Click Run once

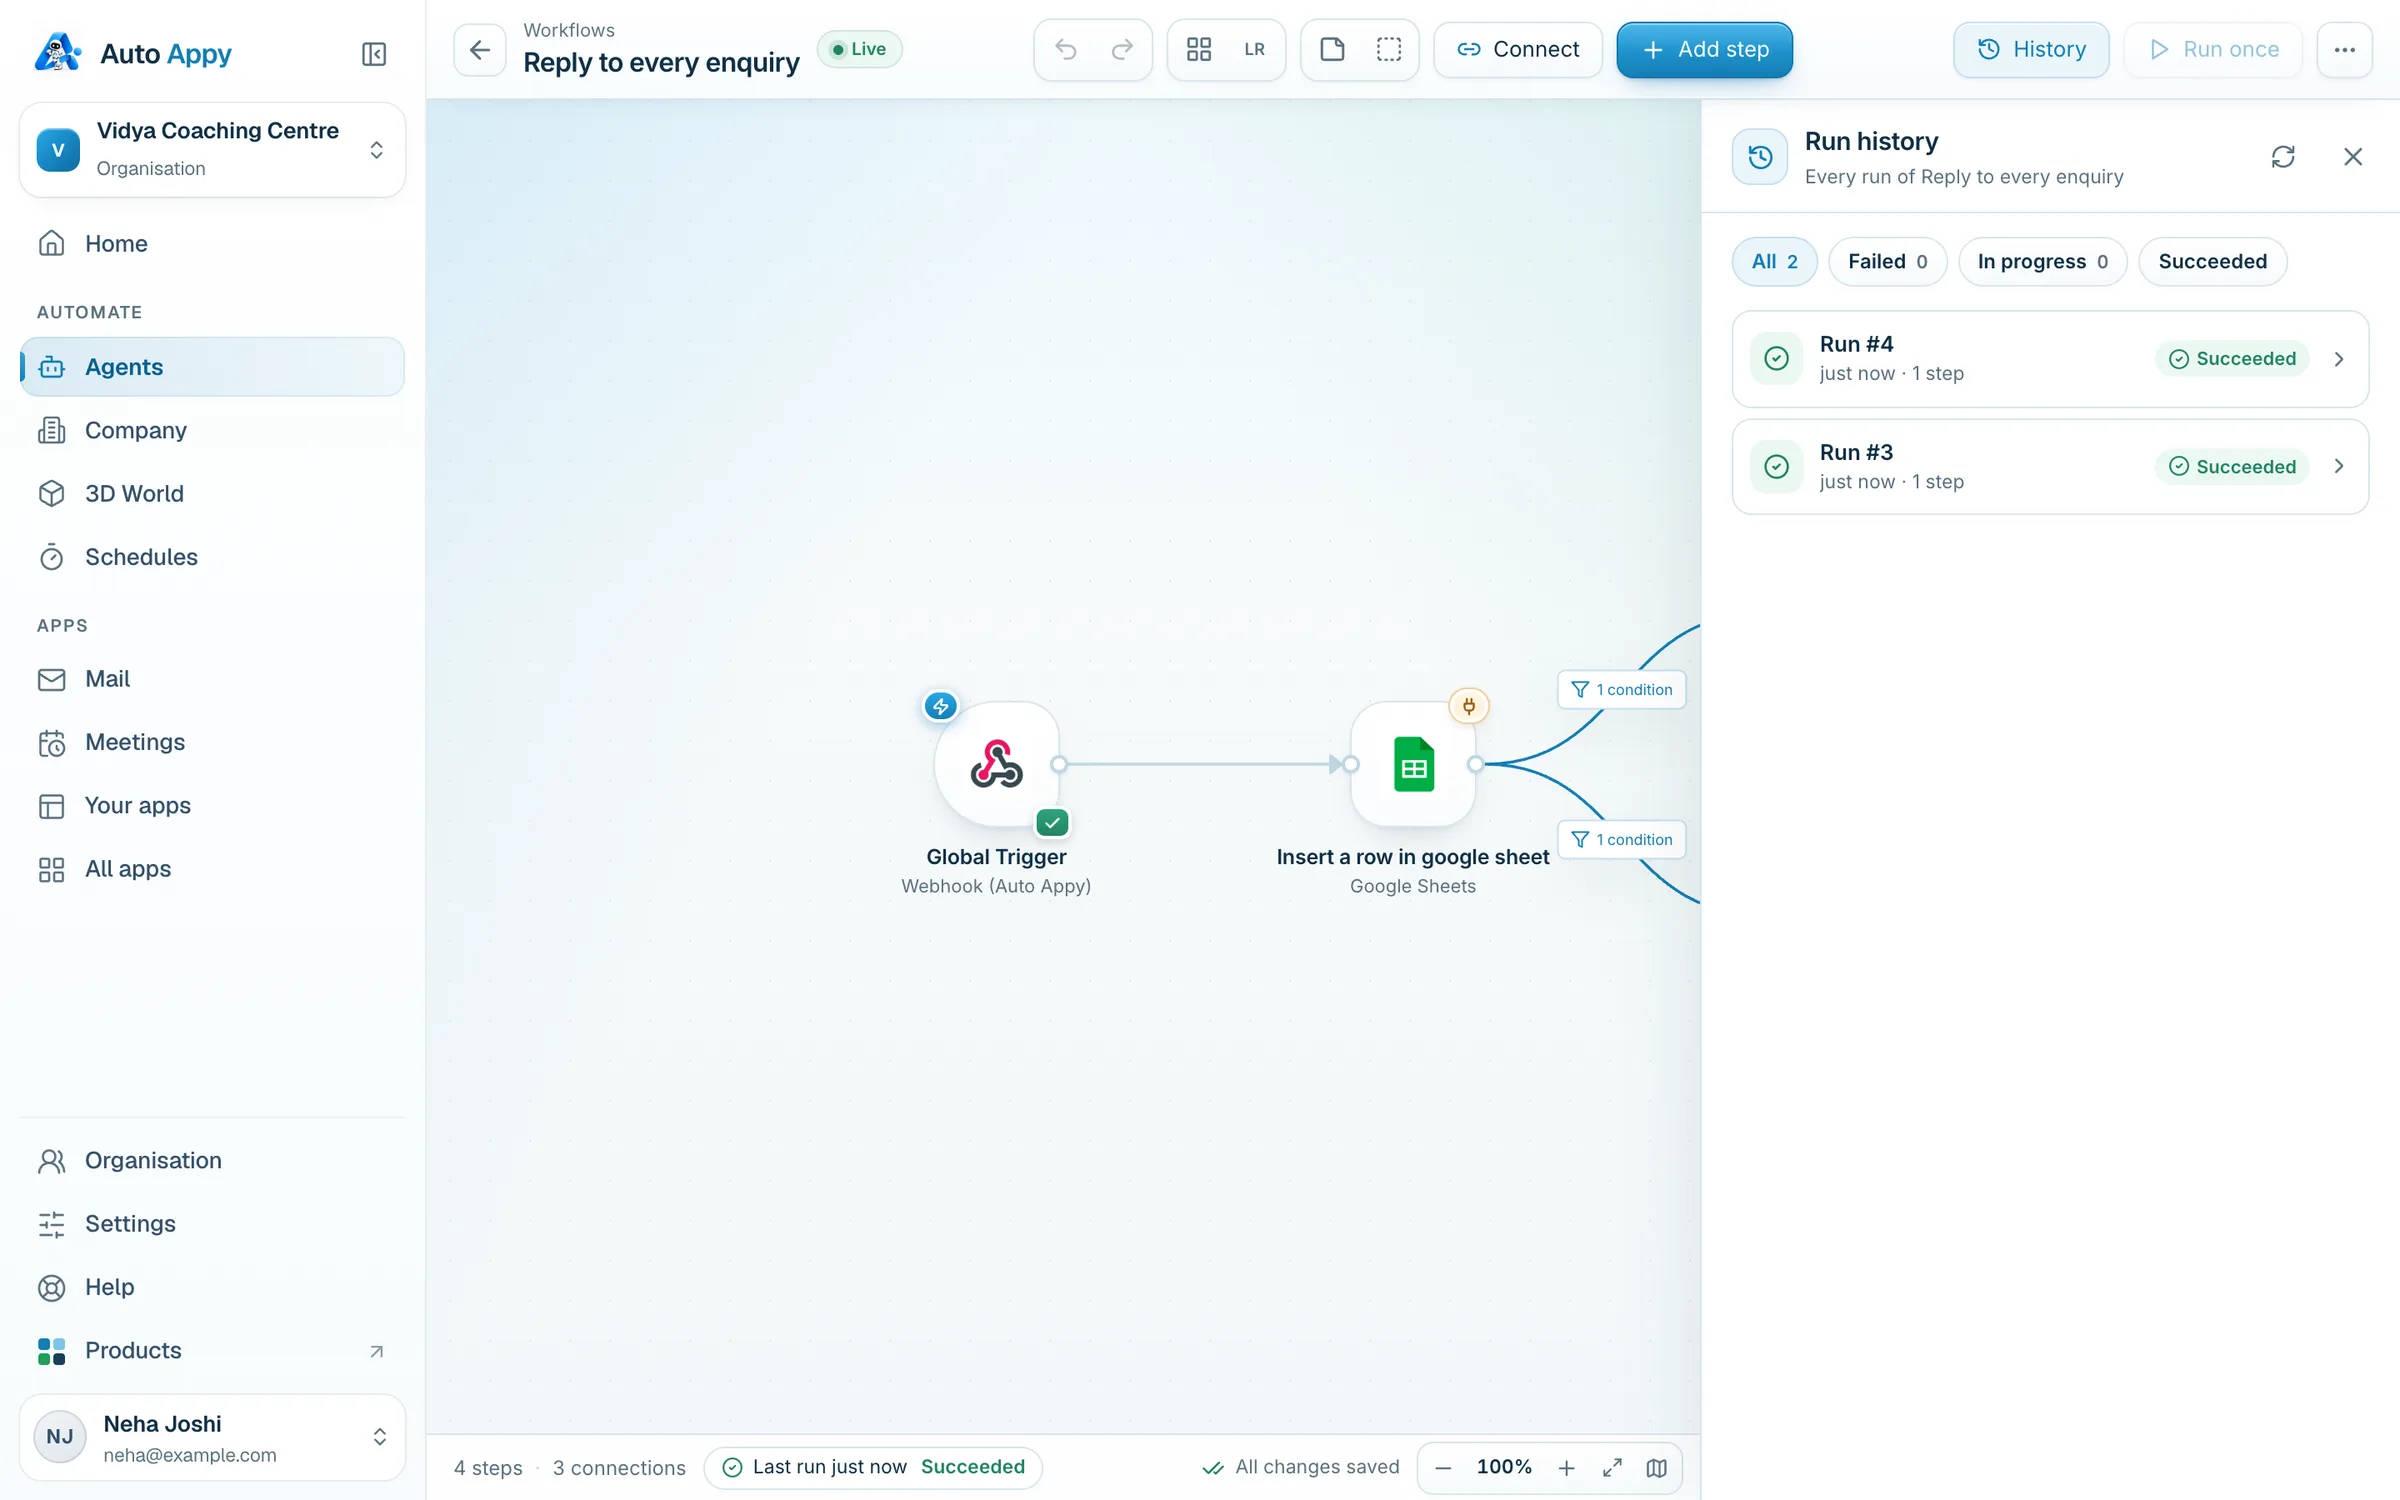[x=2213, y=49]
